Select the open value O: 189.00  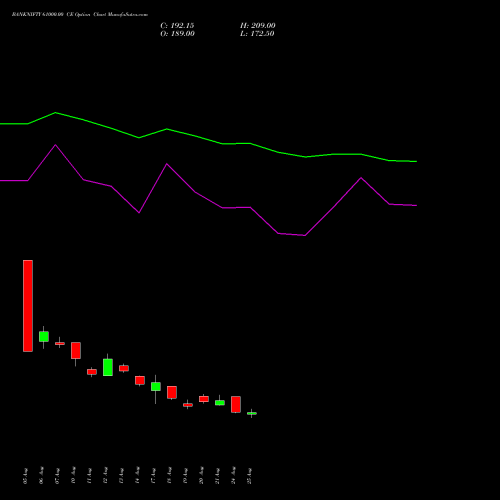tap(177, 34)
